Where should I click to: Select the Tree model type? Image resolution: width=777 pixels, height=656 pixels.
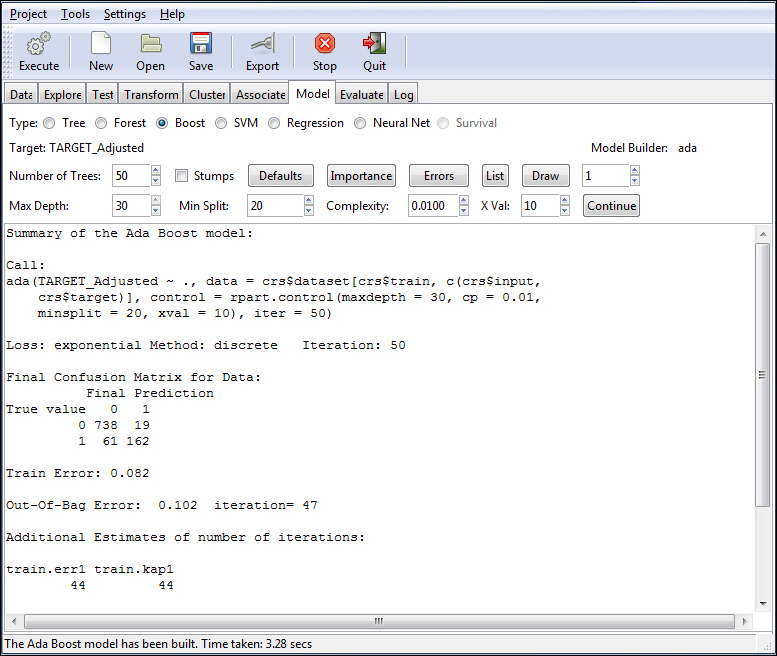[49, 123]
